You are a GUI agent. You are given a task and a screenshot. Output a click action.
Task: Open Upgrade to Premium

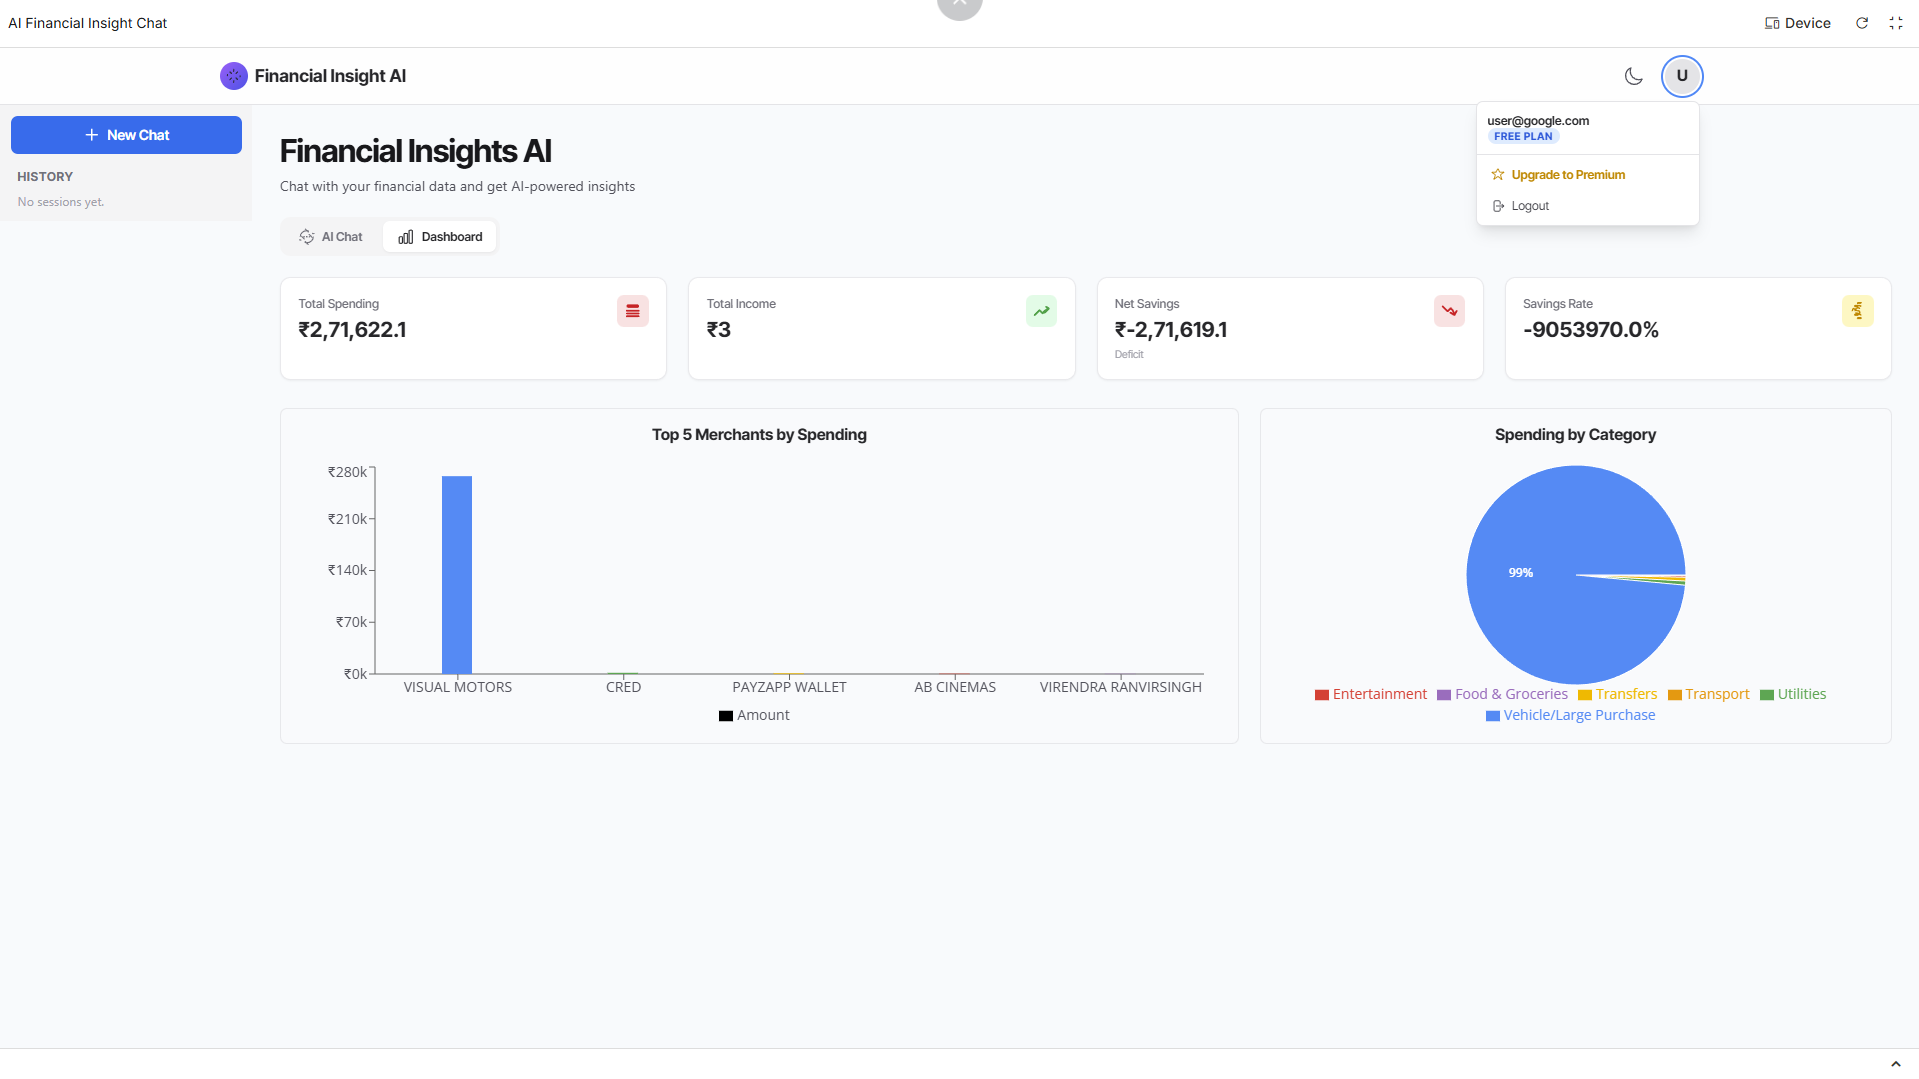tap(1567, 174)
